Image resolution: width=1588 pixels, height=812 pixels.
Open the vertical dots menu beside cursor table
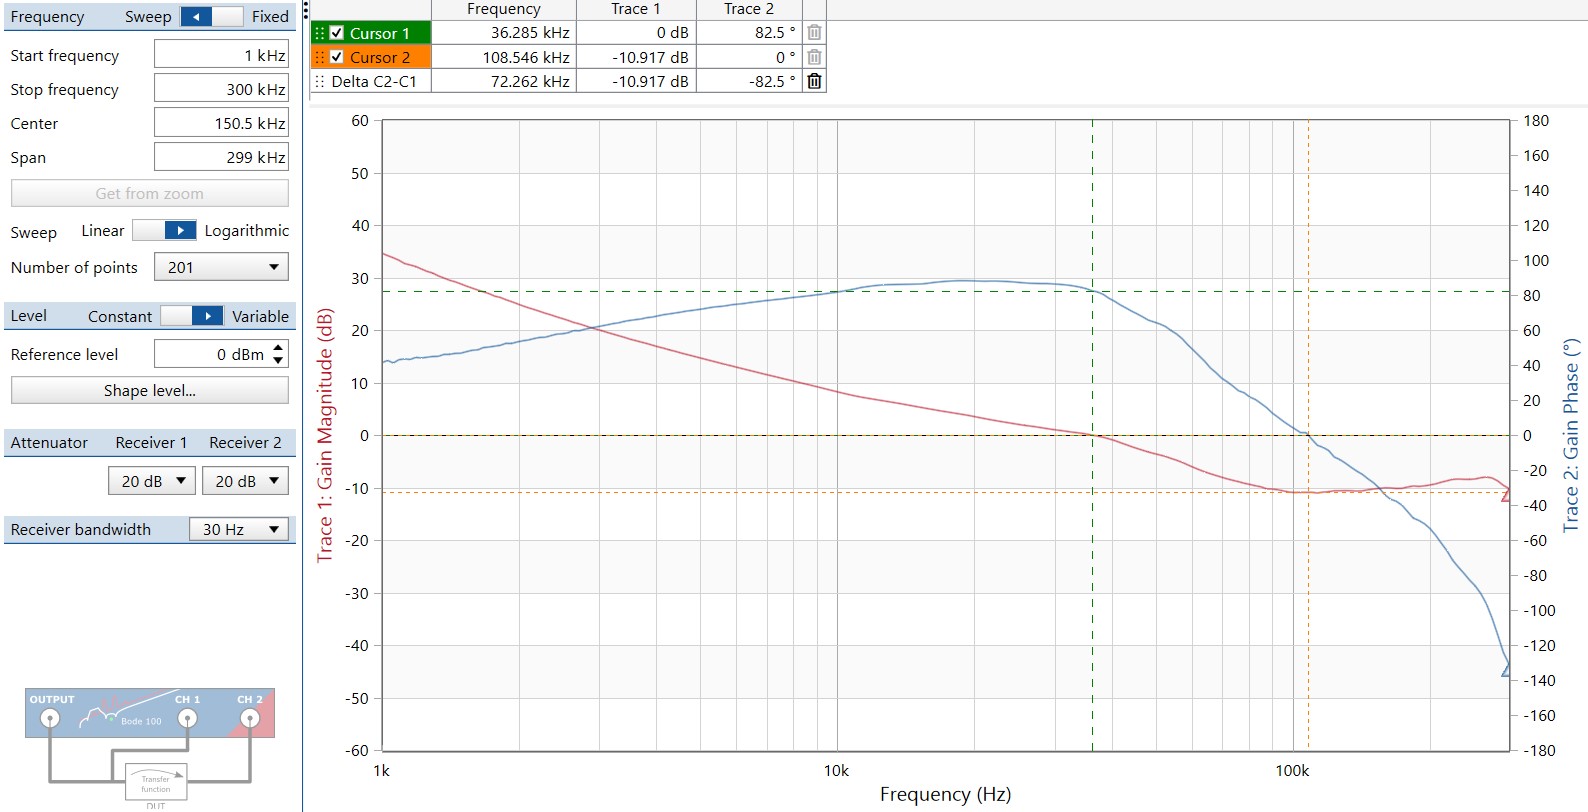pos(306,11)
